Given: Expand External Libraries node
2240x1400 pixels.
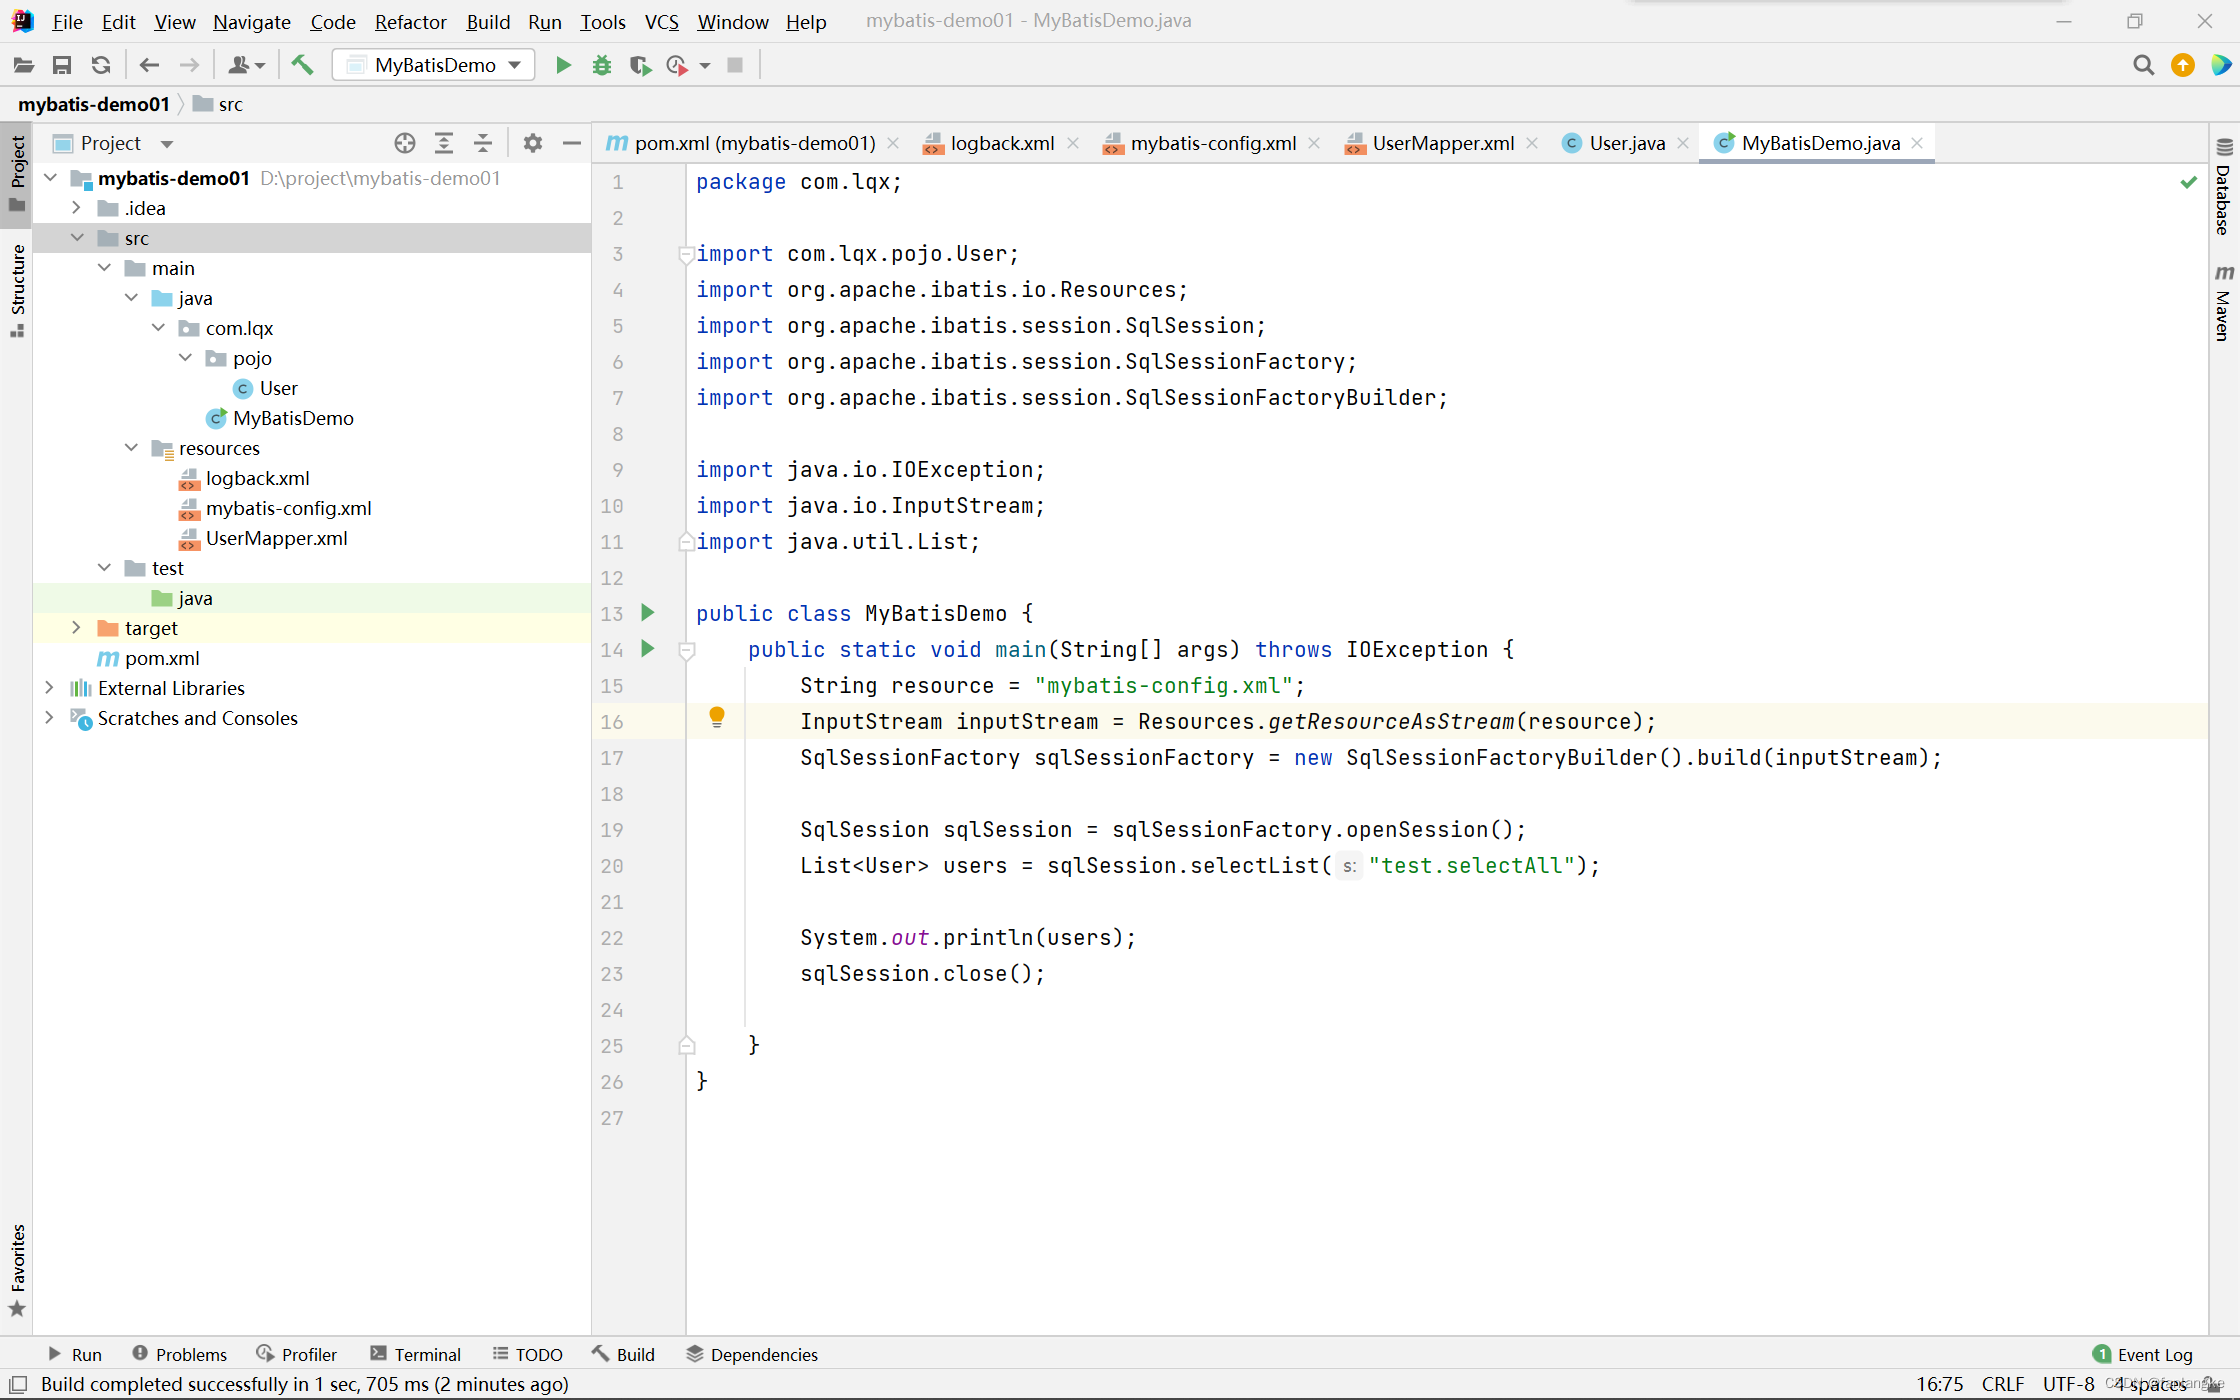Looking at the screenshot, I should click(50, 688).
